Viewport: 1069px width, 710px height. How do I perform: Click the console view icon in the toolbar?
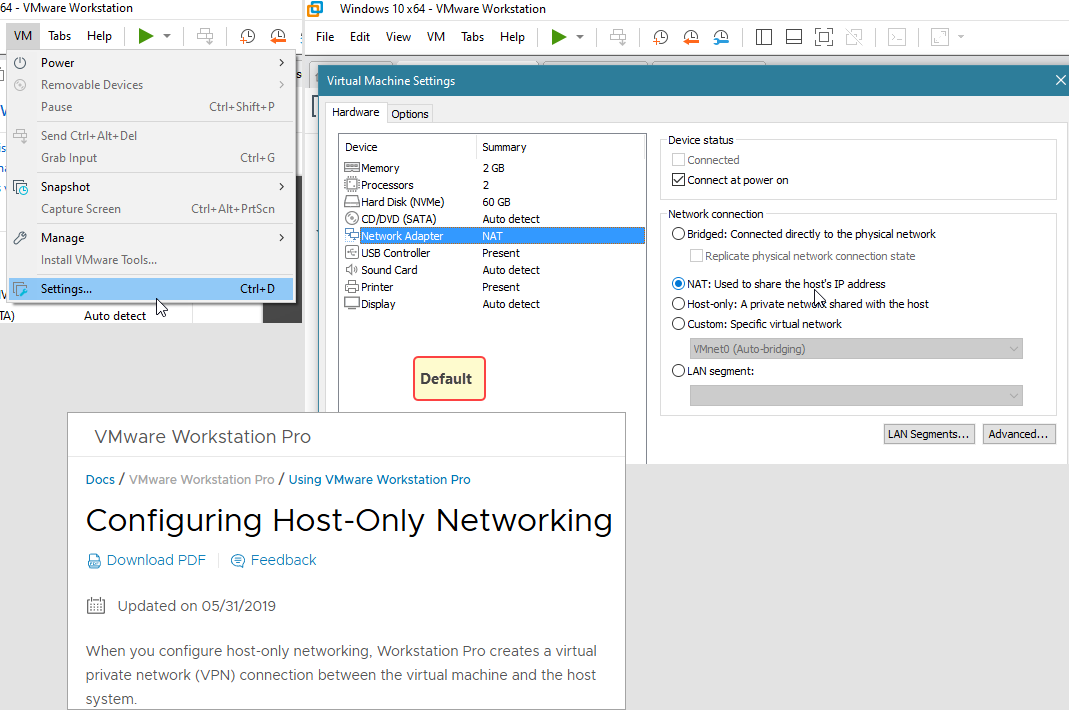[897, 37]
